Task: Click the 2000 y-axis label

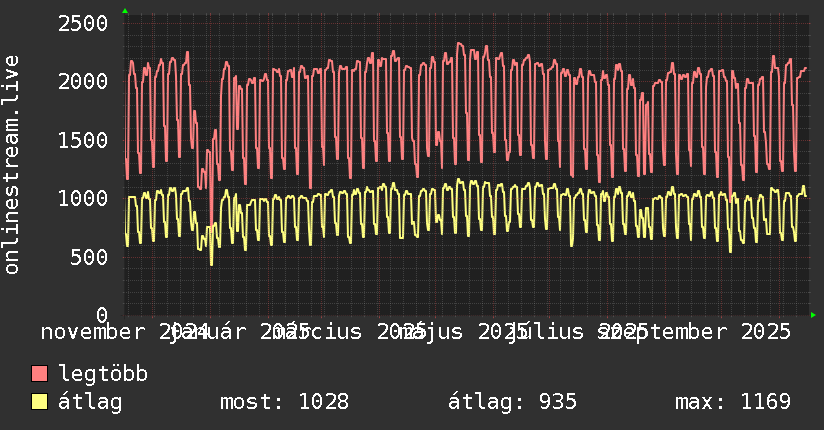Action: coord(83,81)
